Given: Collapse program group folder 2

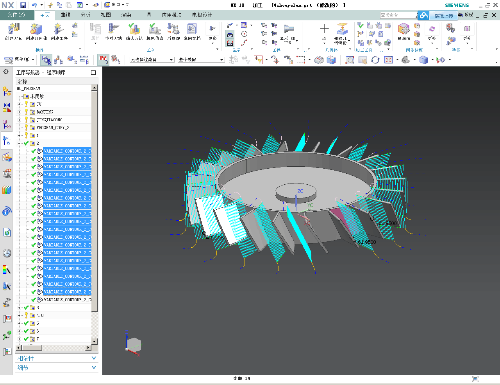Looking at the screenshot, I should pos(19,143).
